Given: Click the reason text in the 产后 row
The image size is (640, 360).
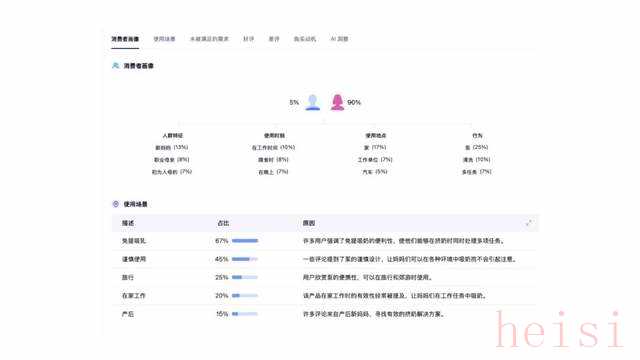Looking at the screenshot, I should tap(373, 314).
